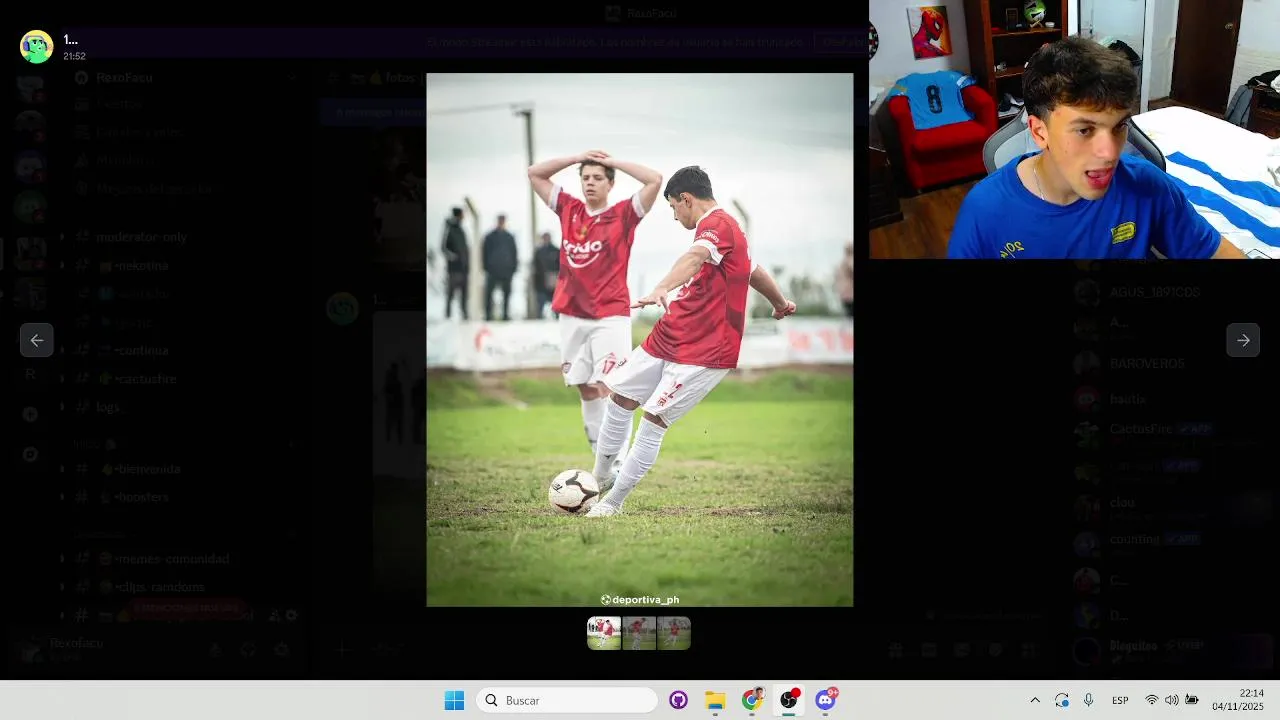Click the 21:52 timestamp under poster name
The image size is (1280, 720).
point(74,57)
